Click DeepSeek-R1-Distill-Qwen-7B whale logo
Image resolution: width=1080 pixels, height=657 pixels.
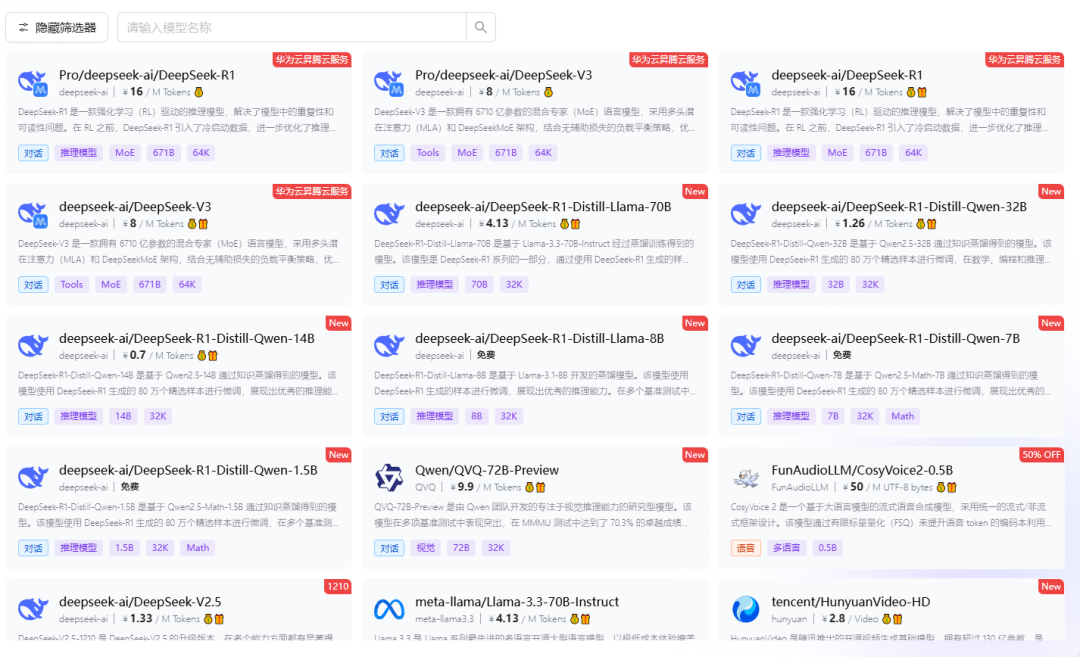[x=745, y=345]
